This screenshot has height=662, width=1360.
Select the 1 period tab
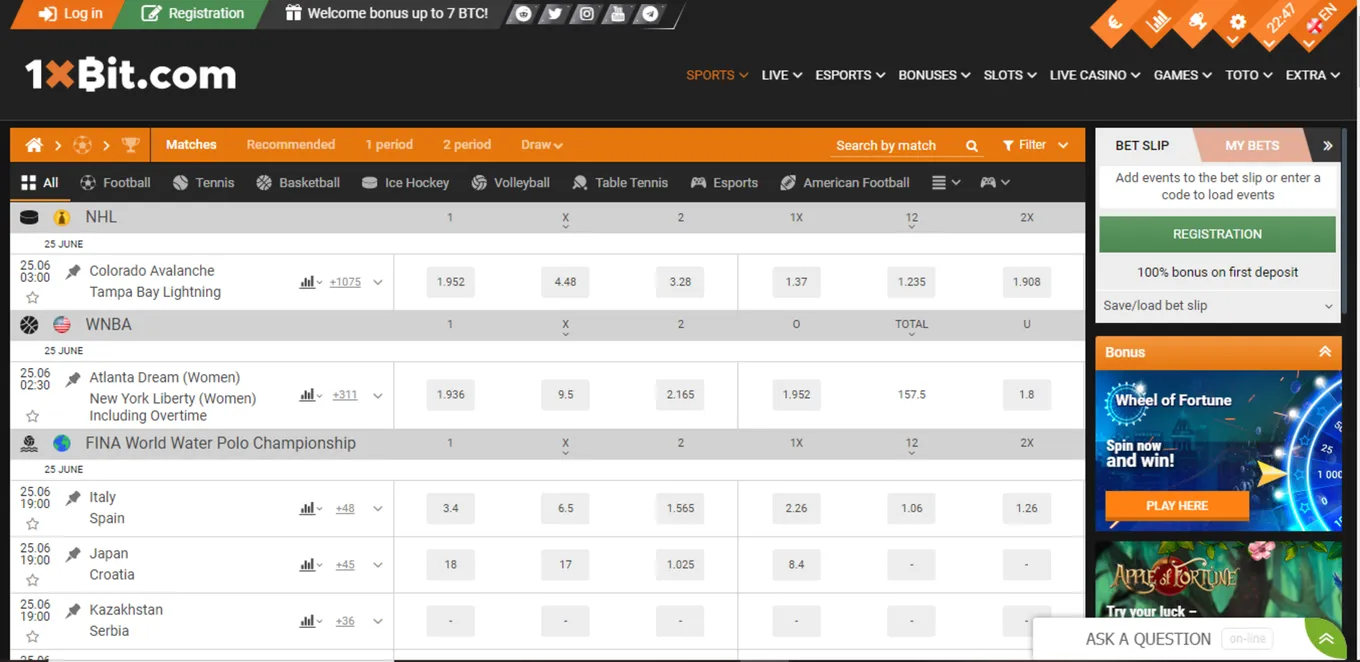pyautogui.click(x=389, y=145)
